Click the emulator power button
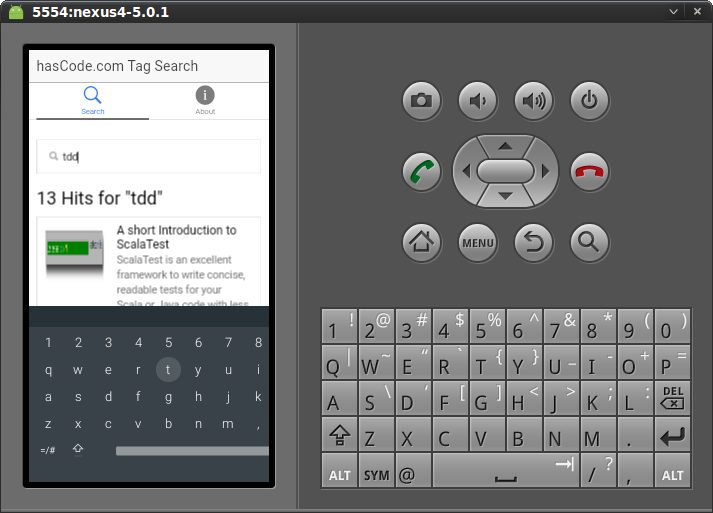The image size is (713, 513). 589,101
